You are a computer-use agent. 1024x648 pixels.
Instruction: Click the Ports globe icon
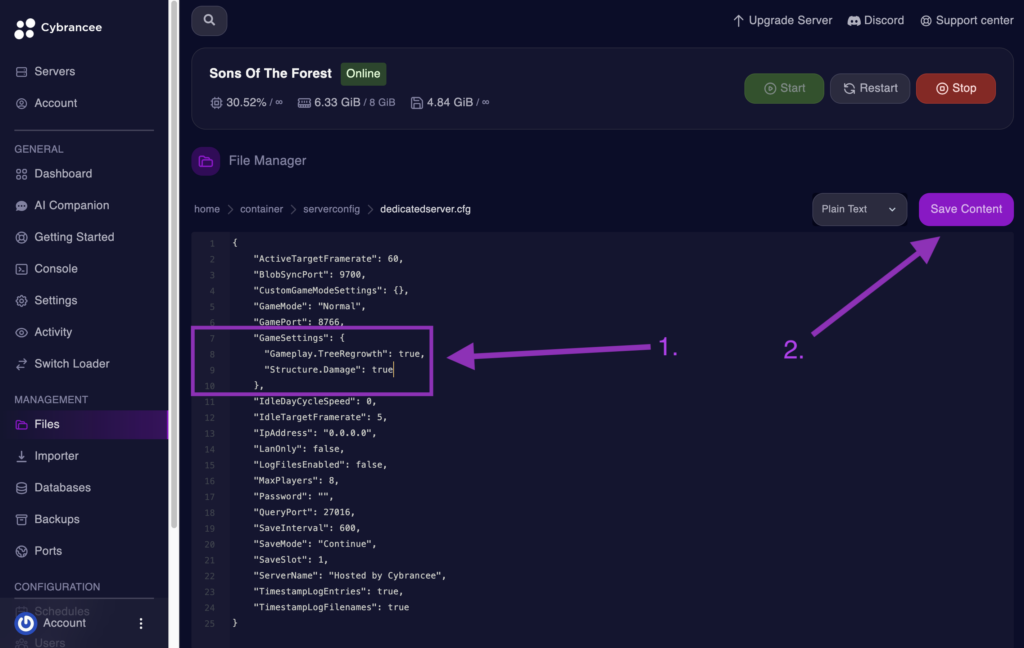coord(22,551)
